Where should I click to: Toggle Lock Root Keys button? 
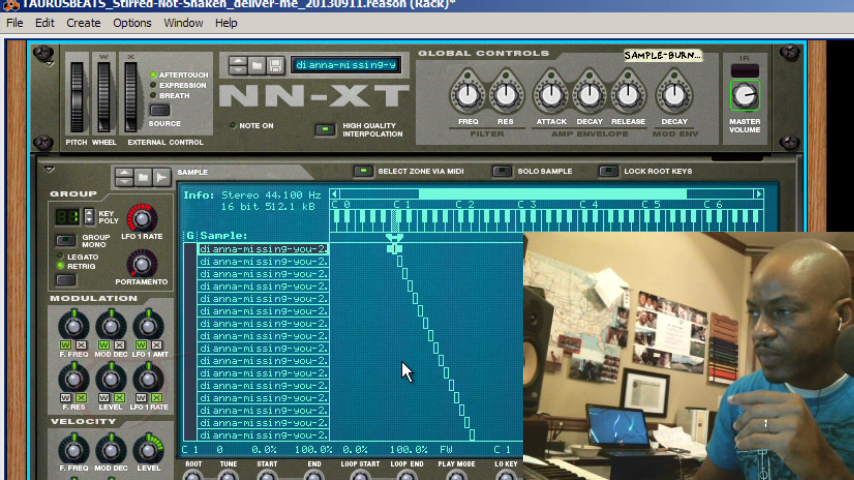(x=608, y=171)
